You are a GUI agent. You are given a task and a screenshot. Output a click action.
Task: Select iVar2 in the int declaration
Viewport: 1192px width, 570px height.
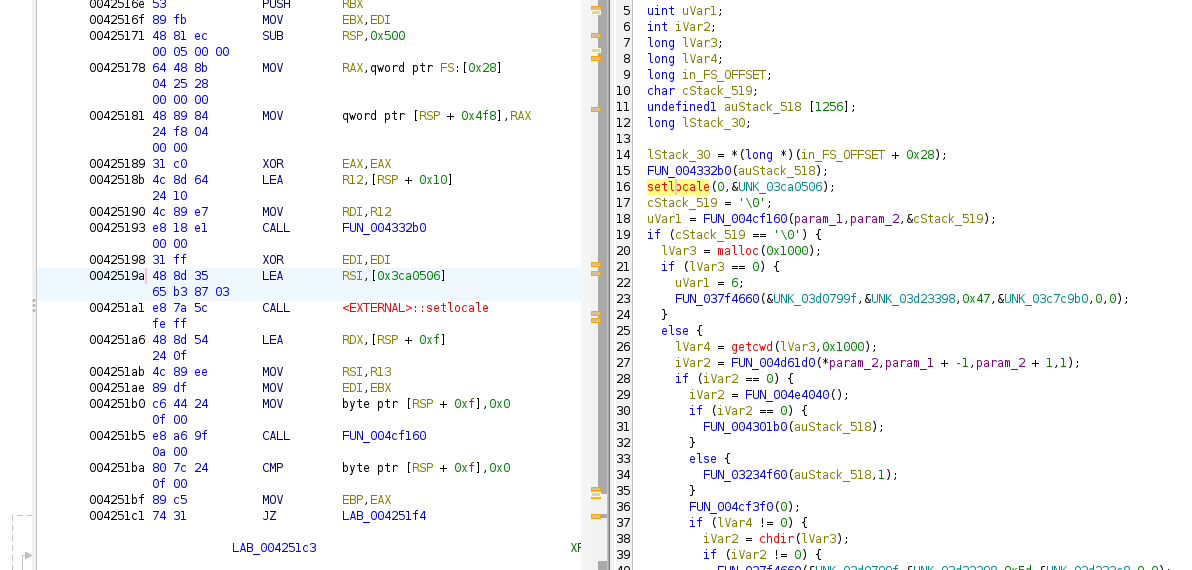pos(693,27)
